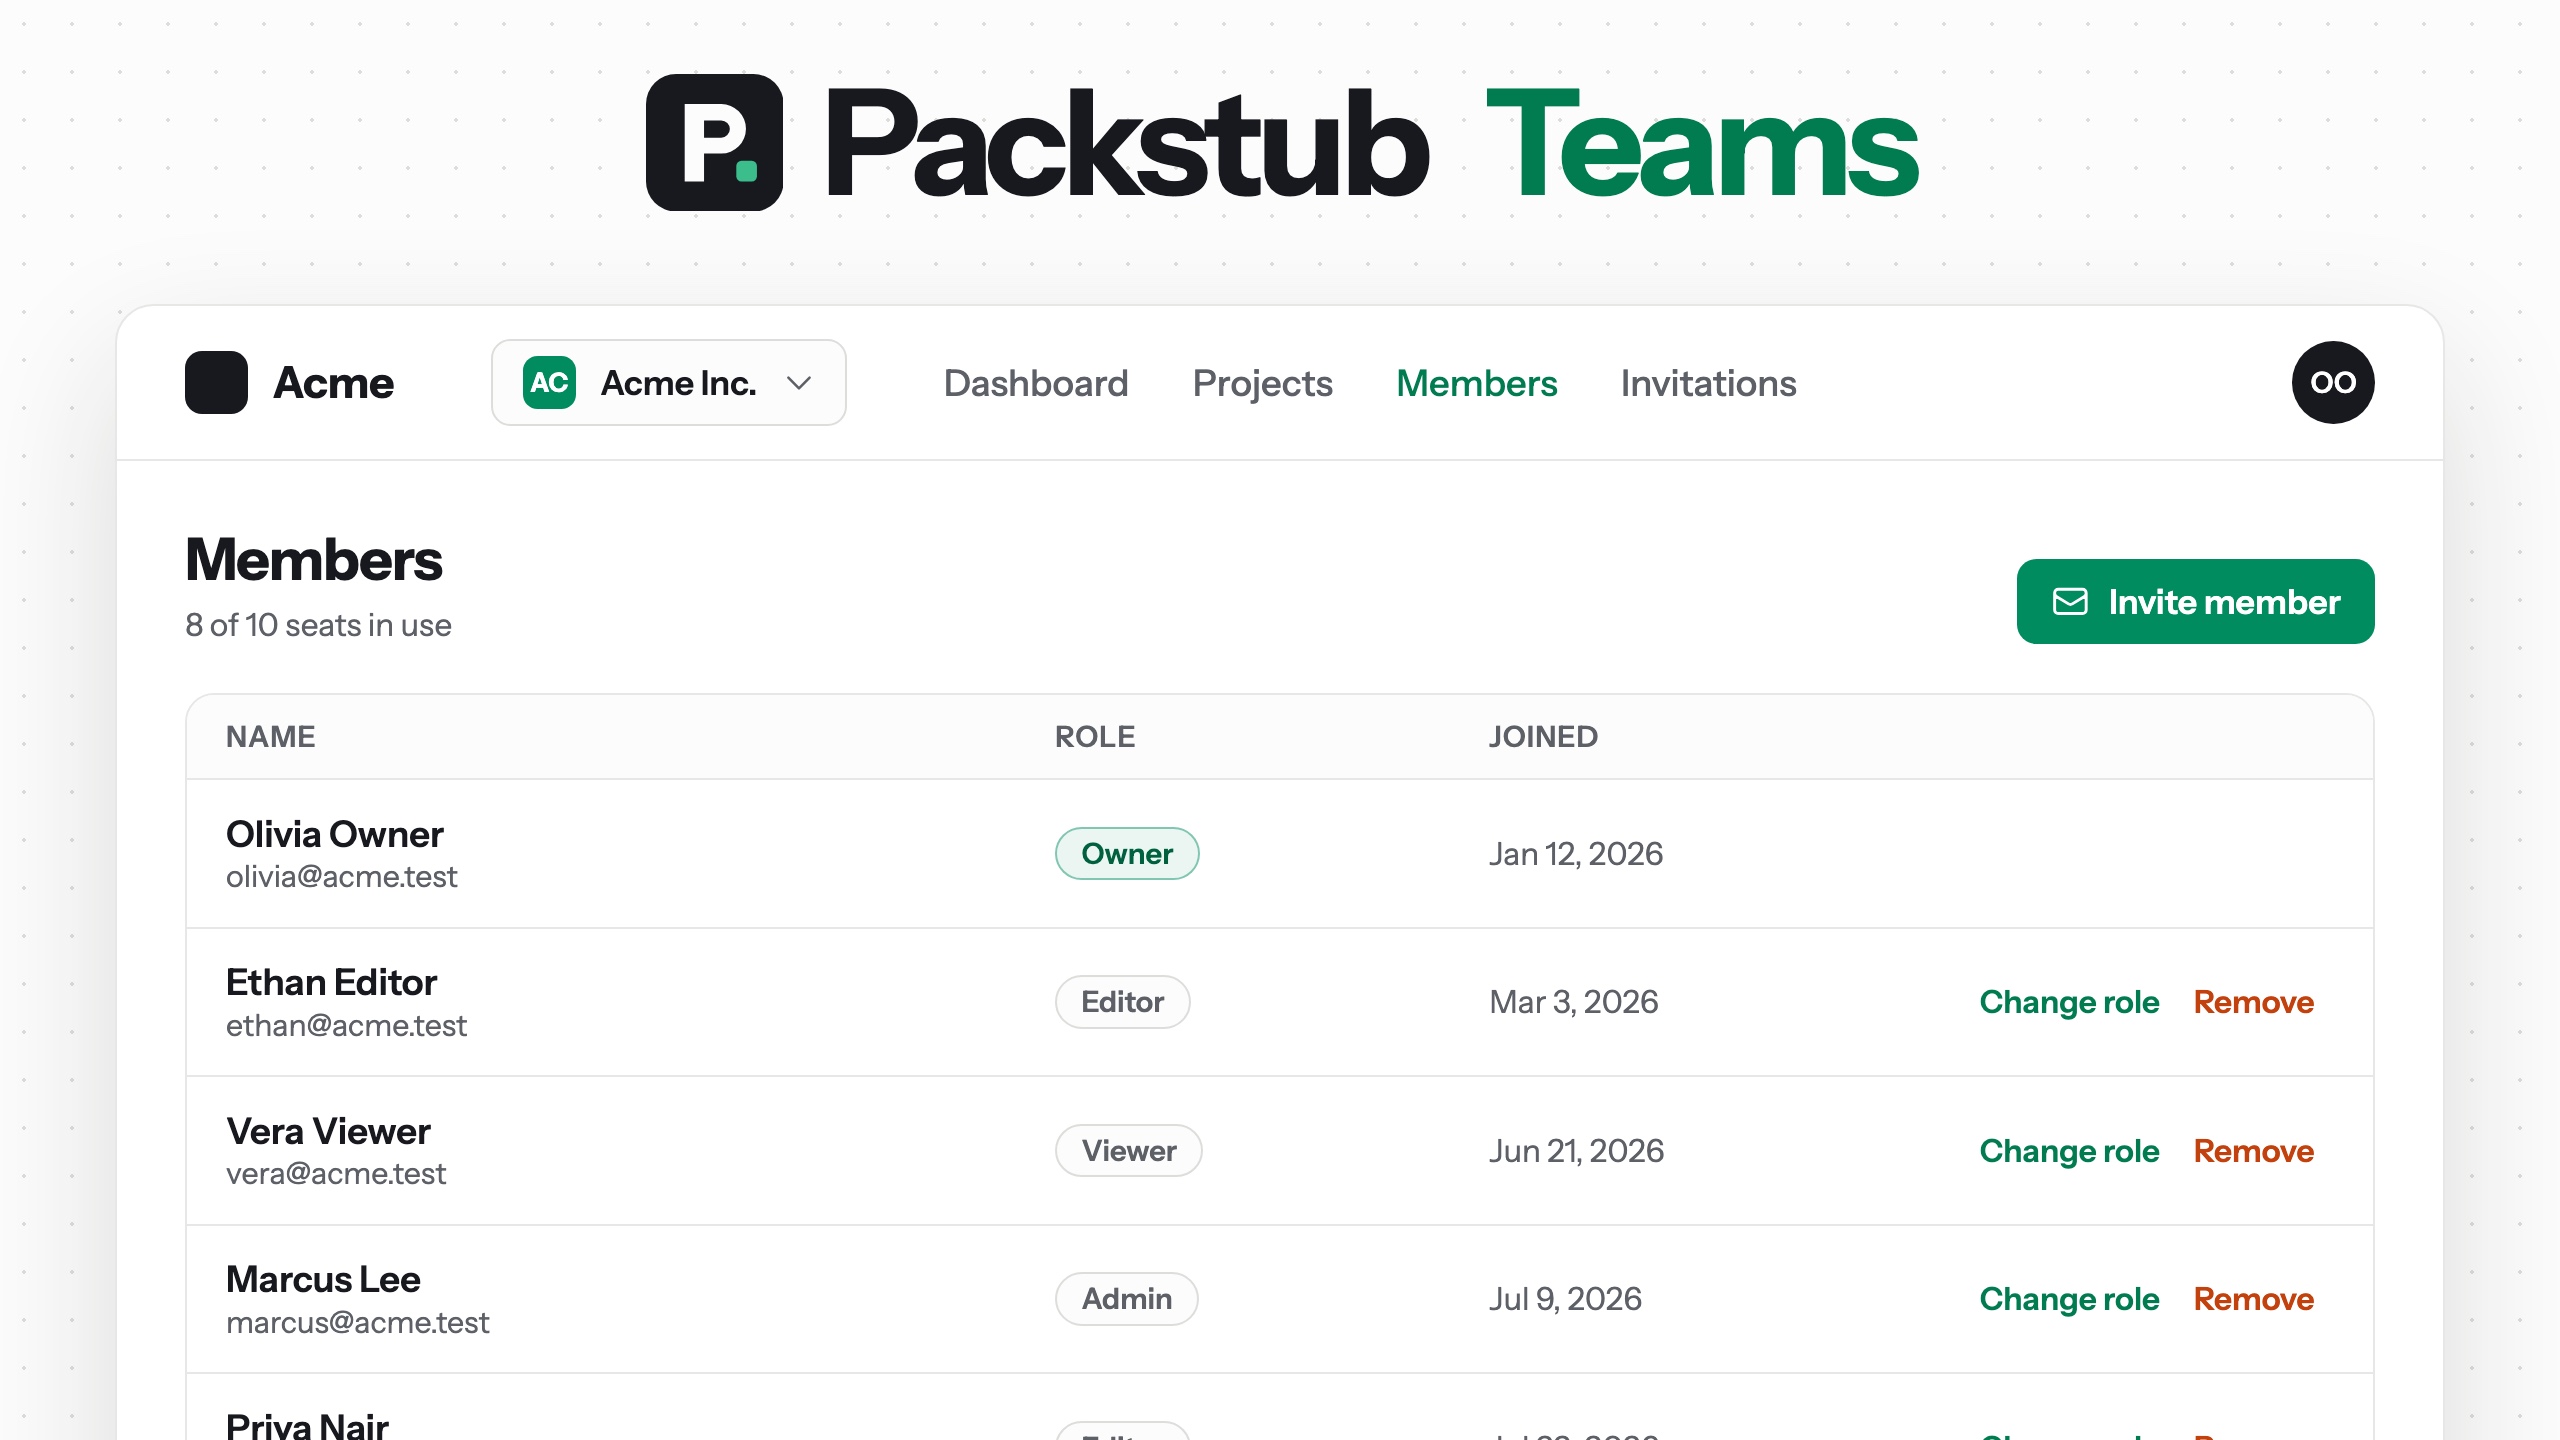This screenshot has height=1440, width=2560.
Task: Click the Jan 12, 2026 joined date
Action: point(1576,854)
